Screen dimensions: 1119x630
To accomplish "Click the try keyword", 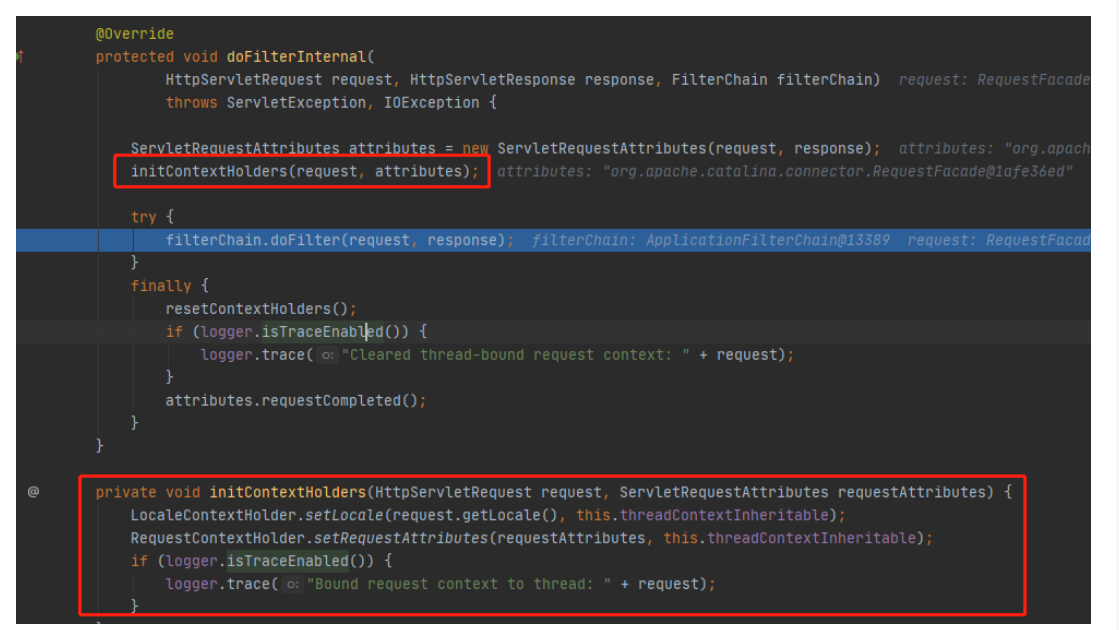I will coord(143,217).
